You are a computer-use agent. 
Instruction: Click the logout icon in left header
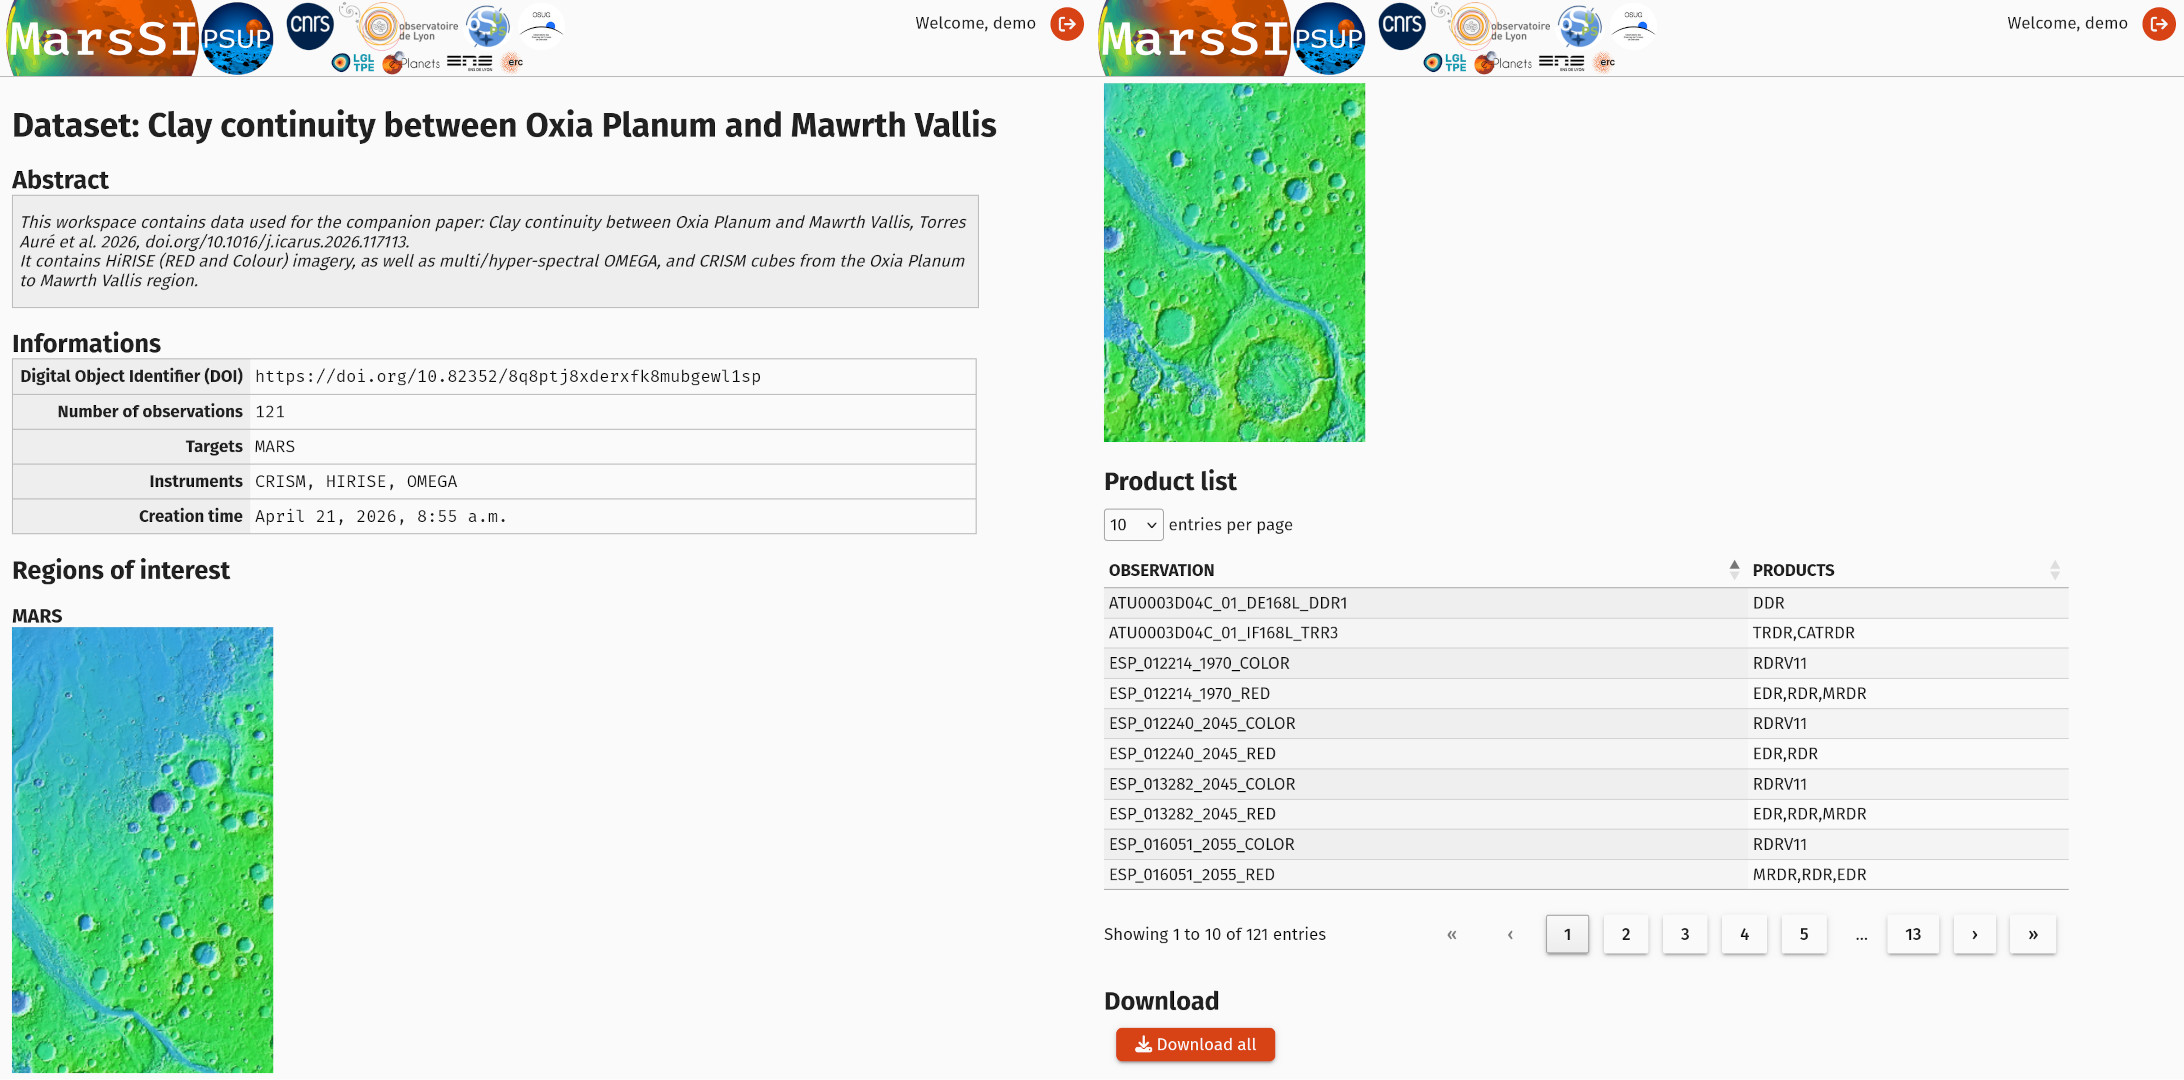1067,24
